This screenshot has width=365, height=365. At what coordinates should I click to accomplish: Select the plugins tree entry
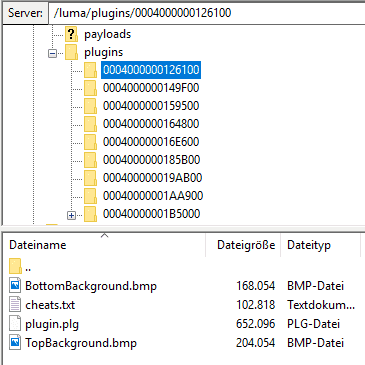[103, 52]
